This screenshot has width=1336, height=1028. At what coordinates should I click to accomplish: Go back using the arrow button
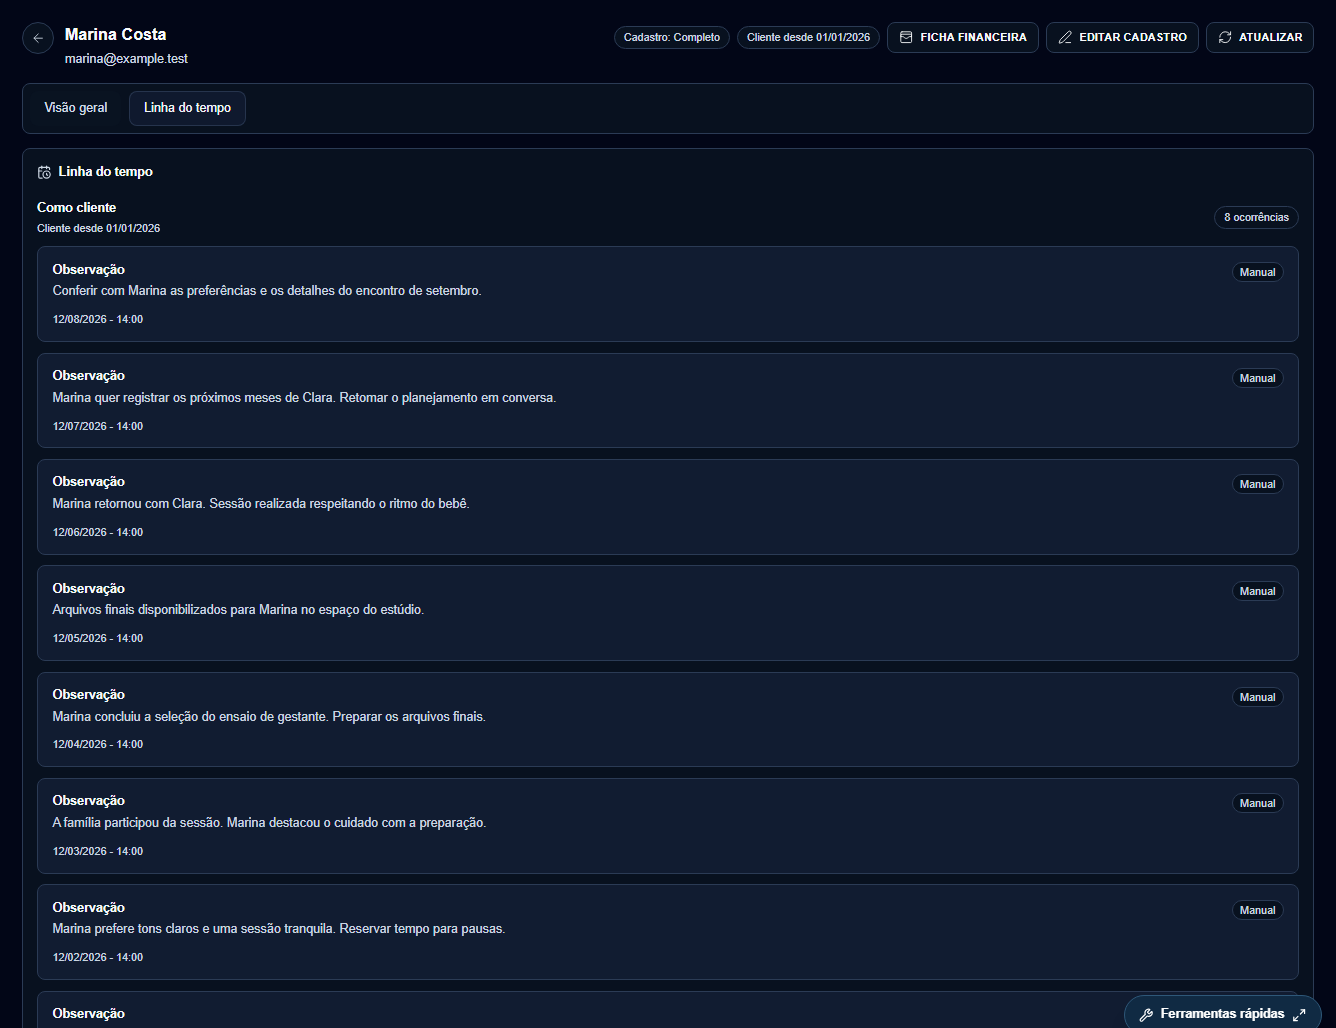tap(38, 38)
